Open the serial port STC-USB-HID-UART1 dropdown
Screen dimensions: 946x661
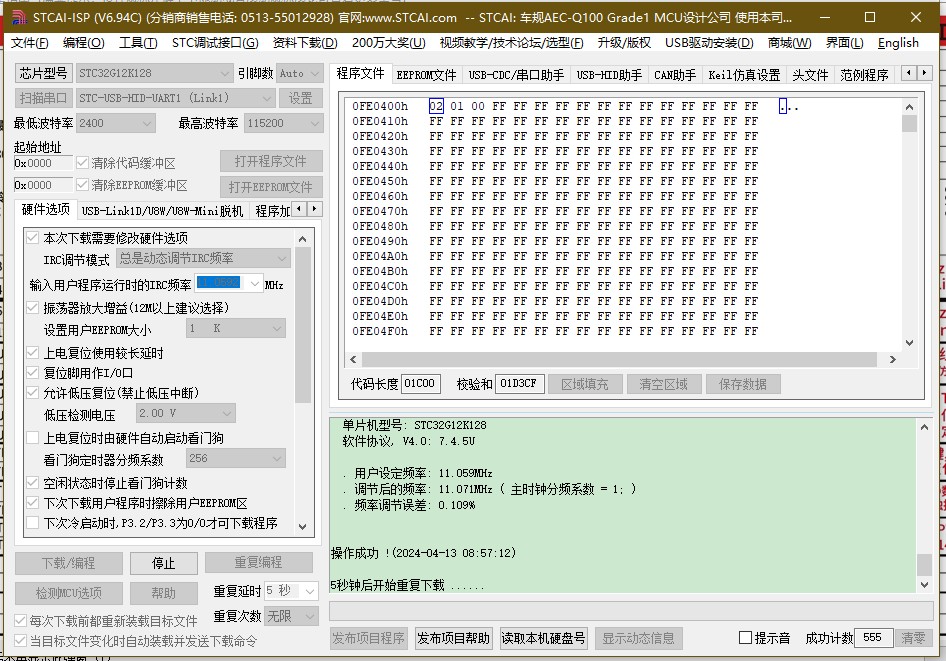click(175, 98)
